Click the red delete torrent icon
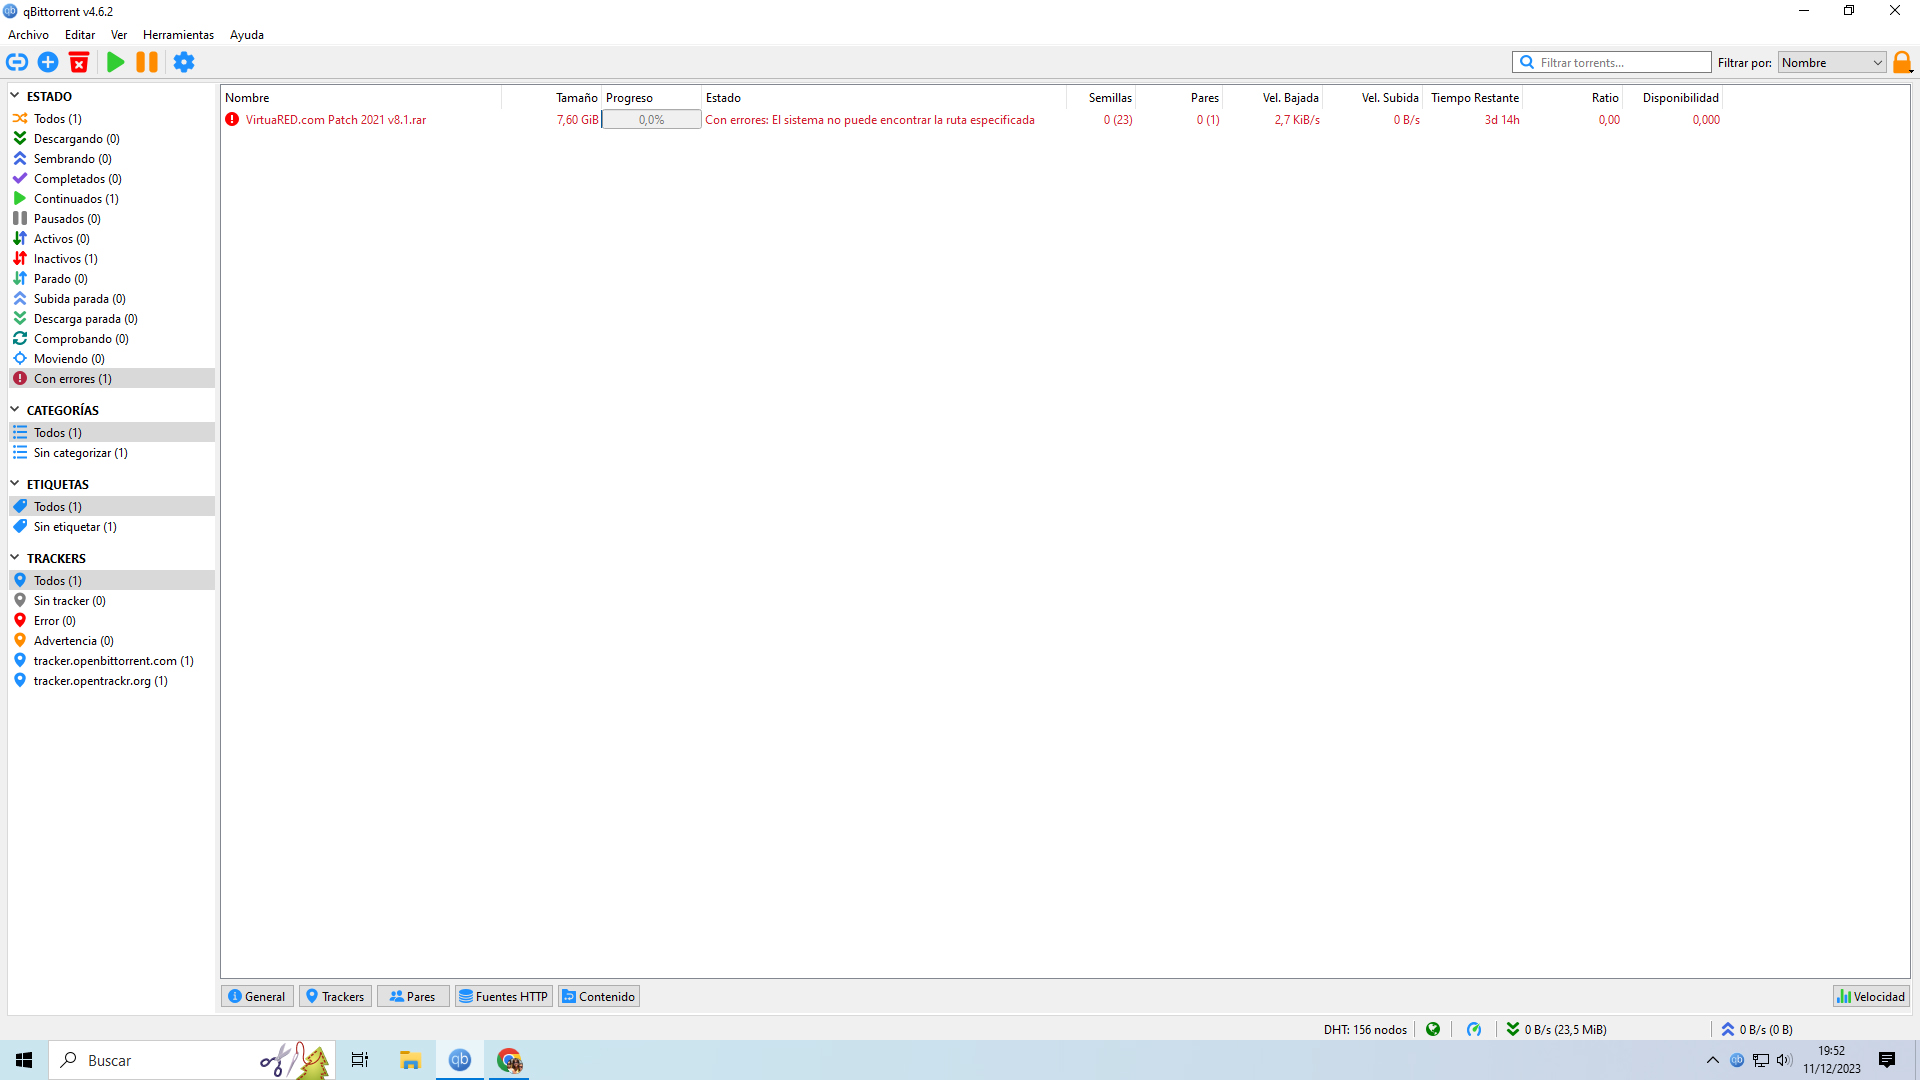This screenshot has height=1080, width=1920. point(79,62)
